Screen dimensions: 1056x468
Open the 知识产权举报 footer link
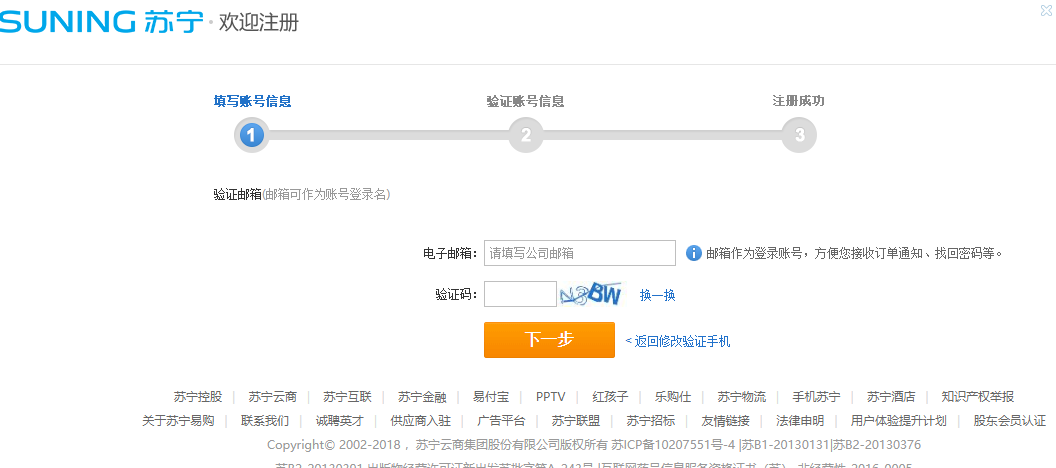(978, 397)
